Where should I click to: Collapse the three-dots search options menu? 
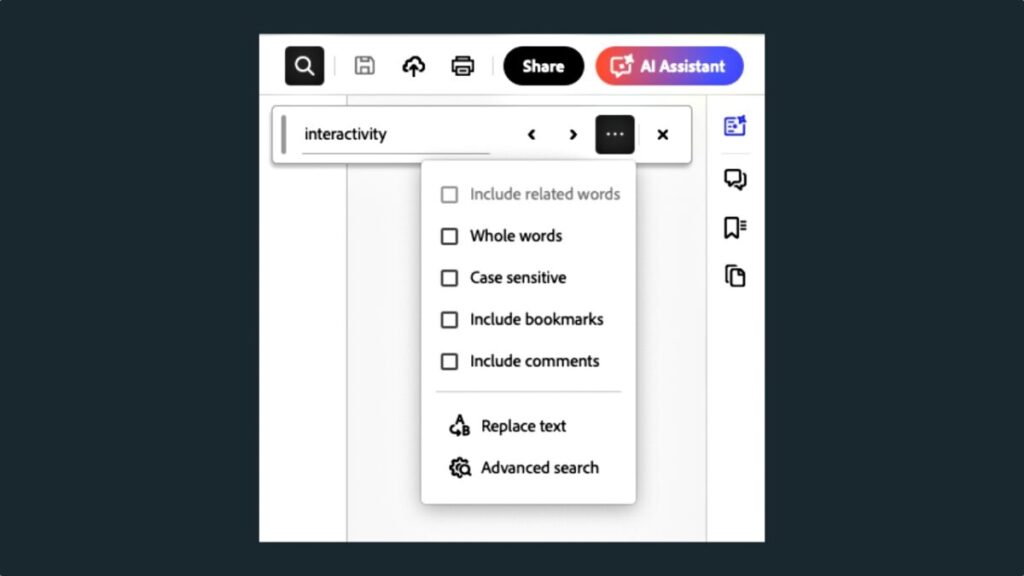pos(615,135)
